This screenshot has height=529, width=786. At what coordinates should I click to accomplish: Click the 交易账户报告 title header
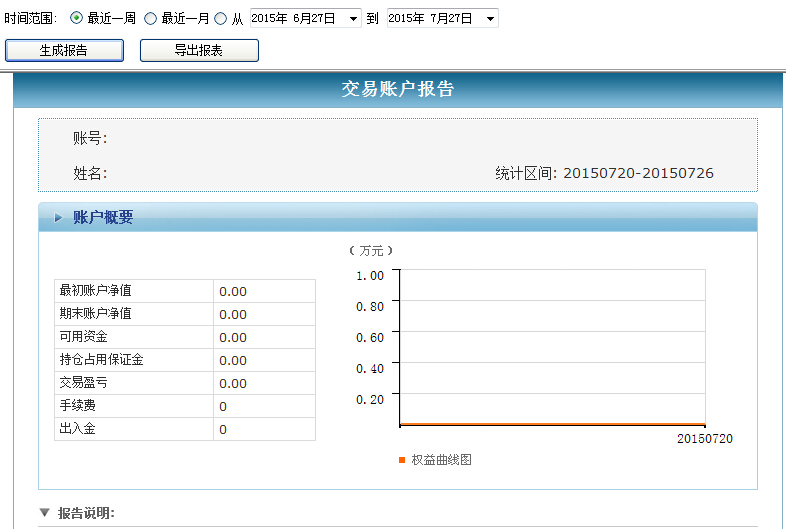point(397,90)
